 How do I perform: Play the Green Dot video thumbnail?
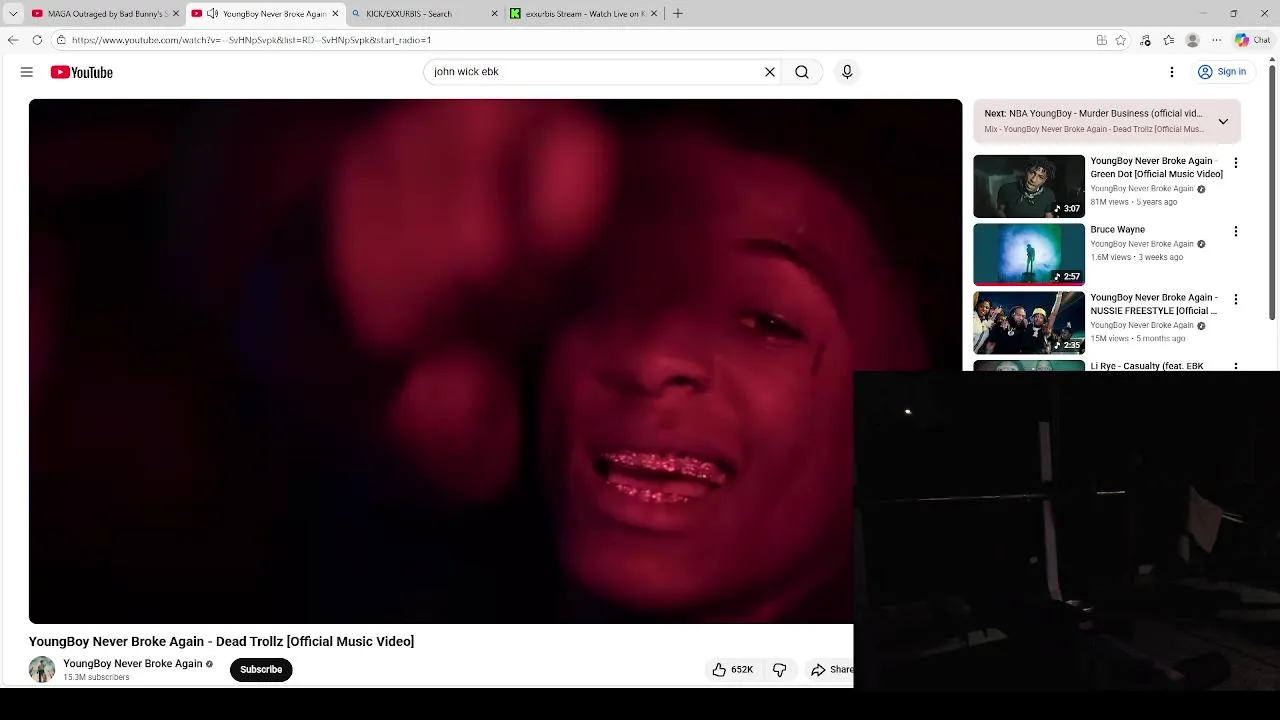(x=1029, y=186)
